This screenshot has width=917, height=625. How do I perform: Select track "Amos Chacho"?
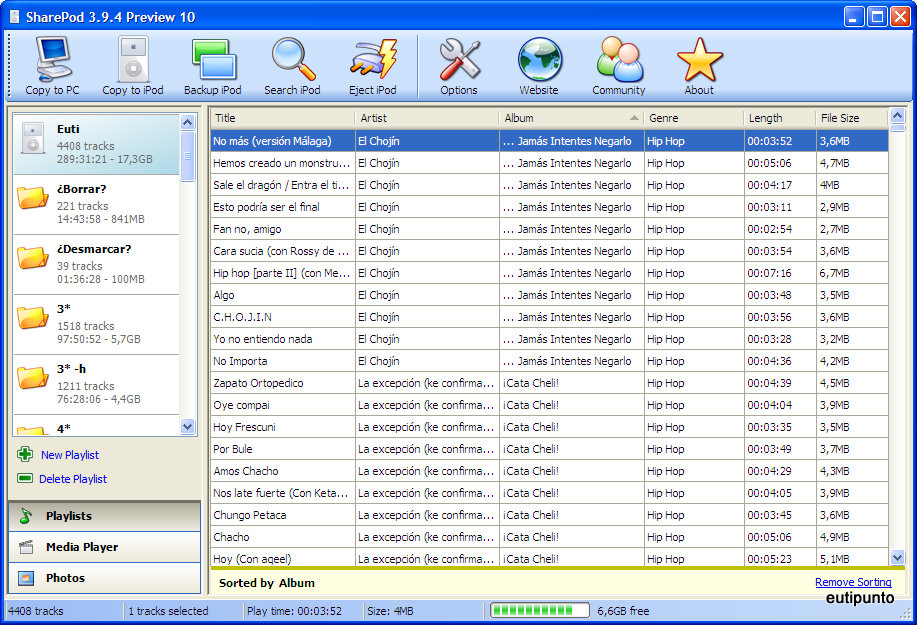pyautogui.click(x=282, y=471)
